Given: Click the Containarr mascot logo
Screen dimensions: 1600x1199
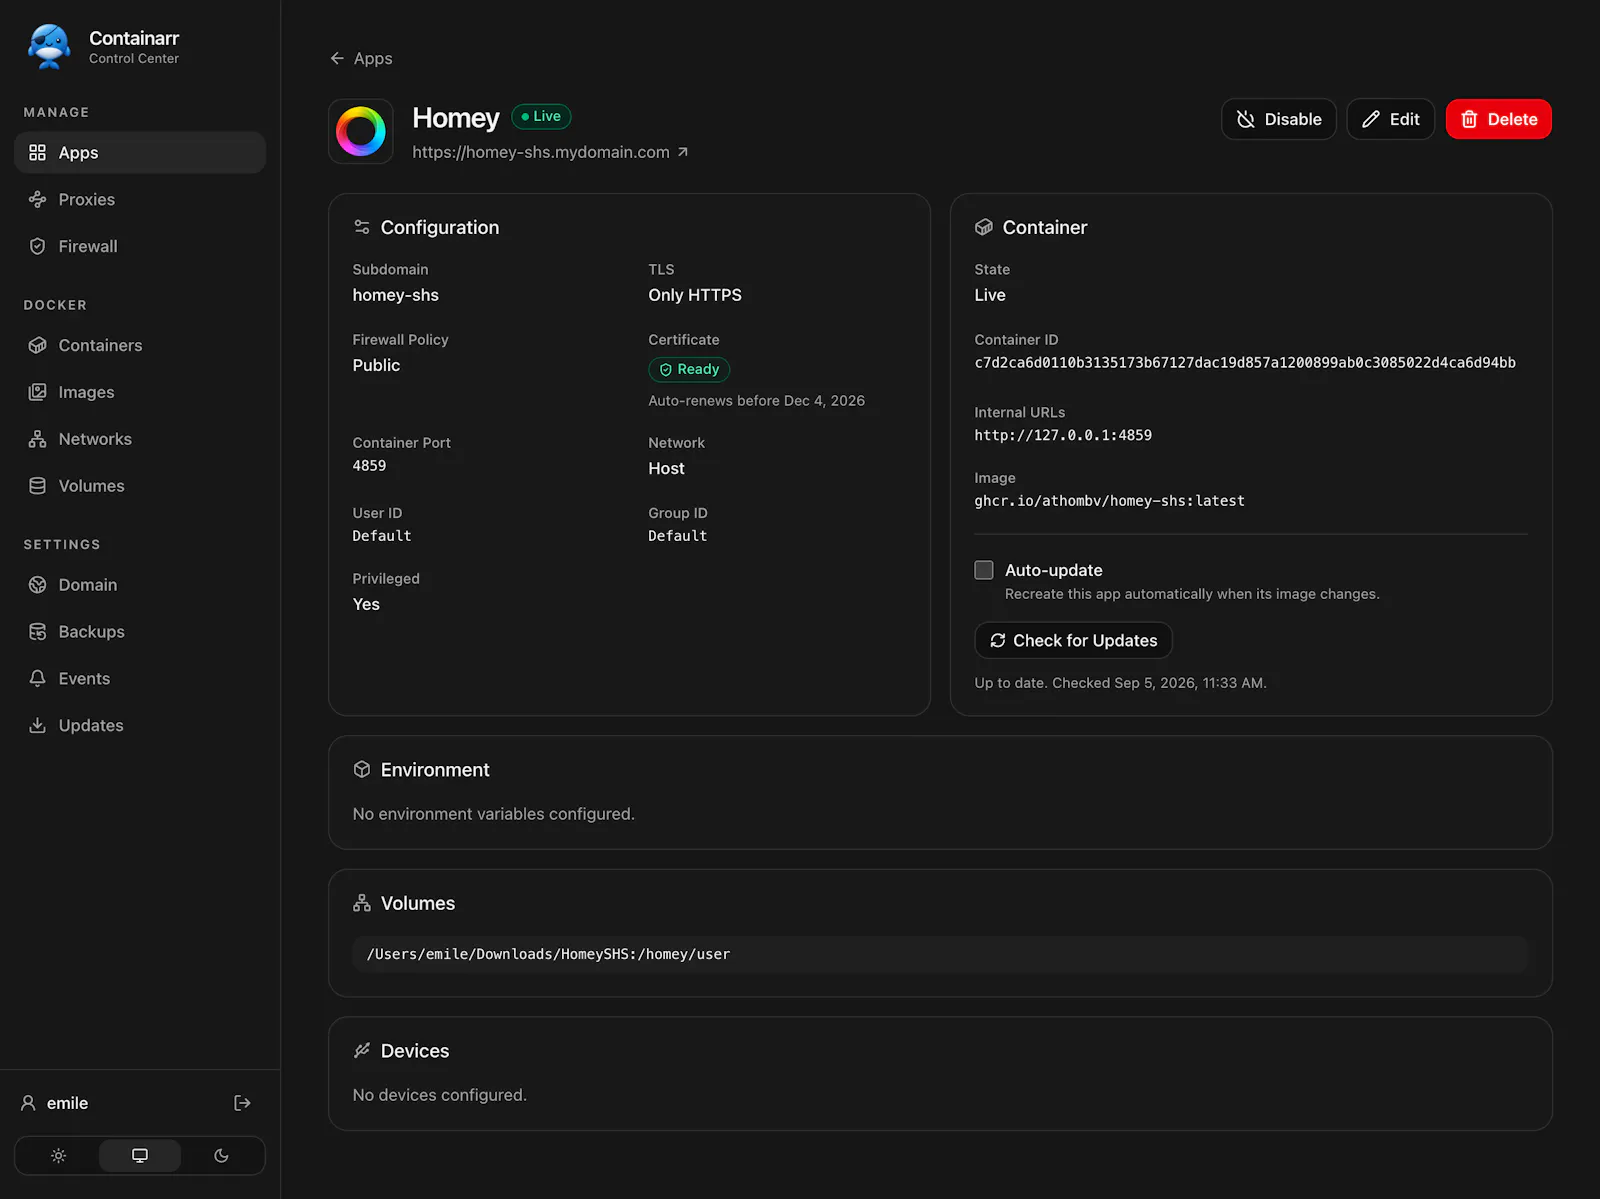Looking at the screenshot, I should (x=49, y=46).
